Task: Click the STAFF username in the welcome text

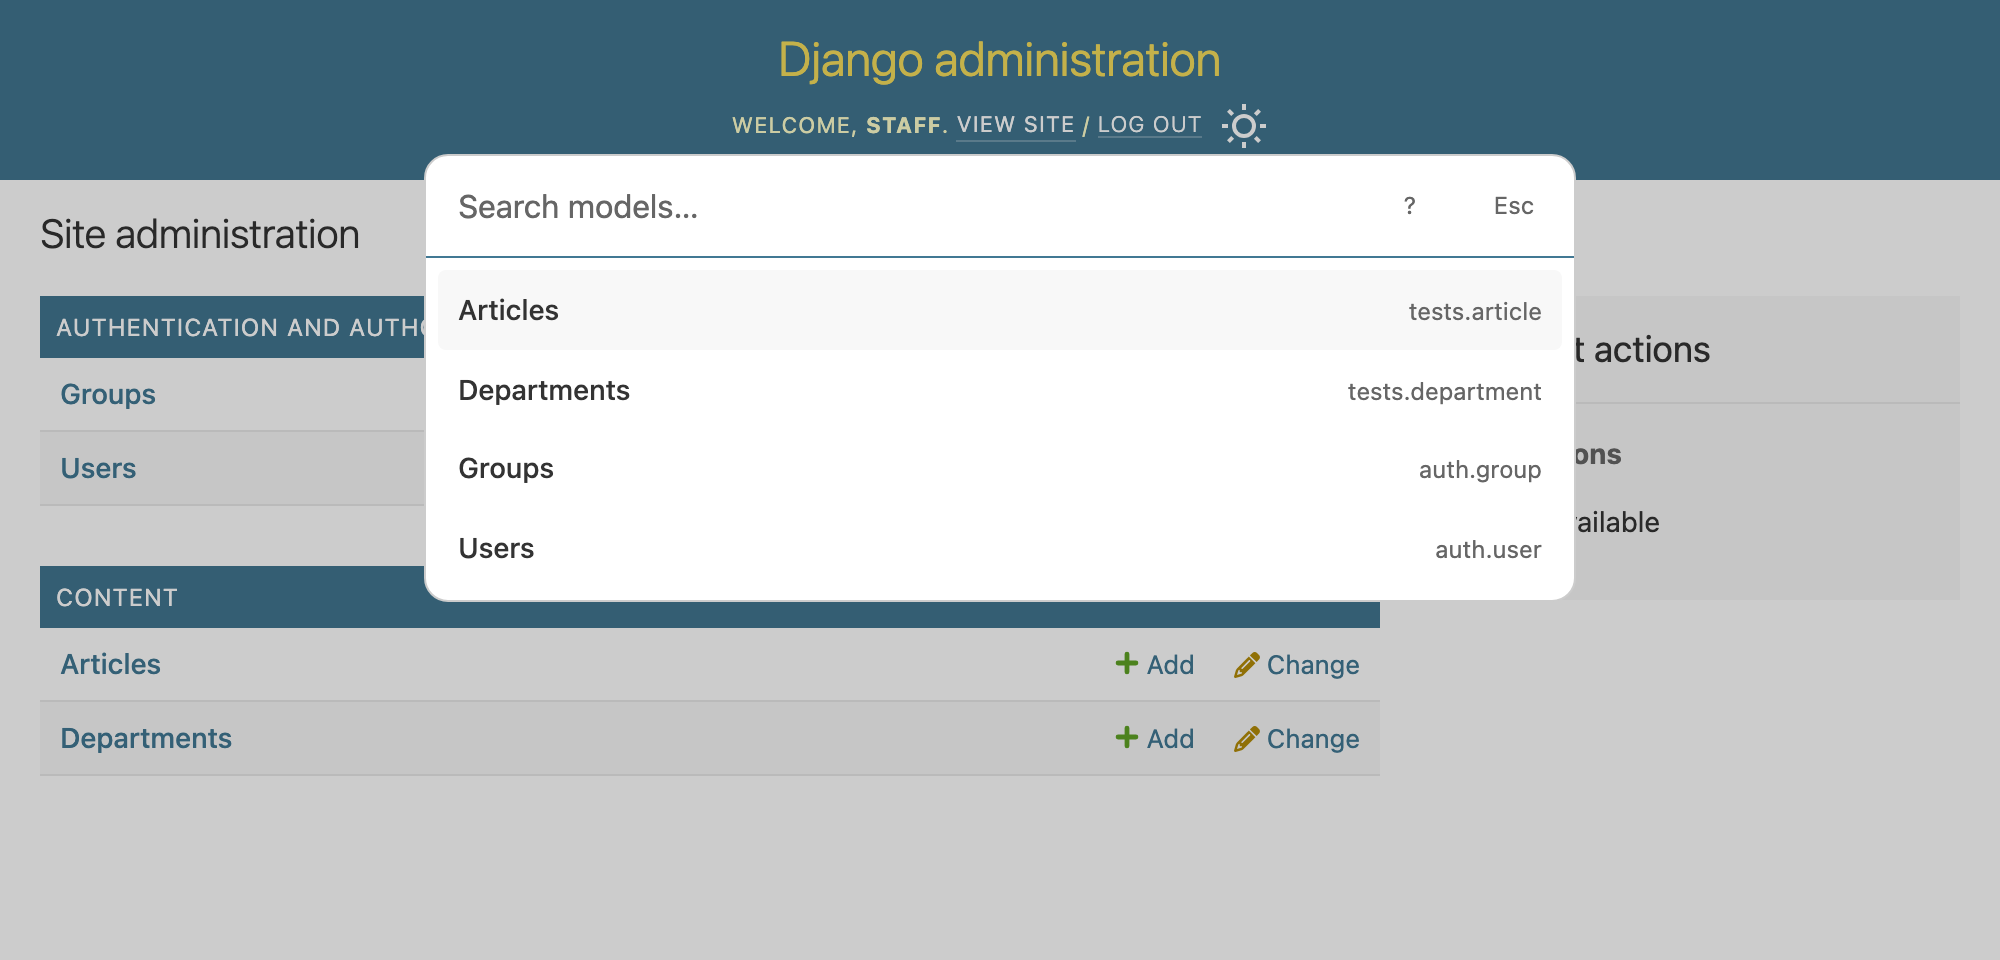Action: click(x=904, y=125)
